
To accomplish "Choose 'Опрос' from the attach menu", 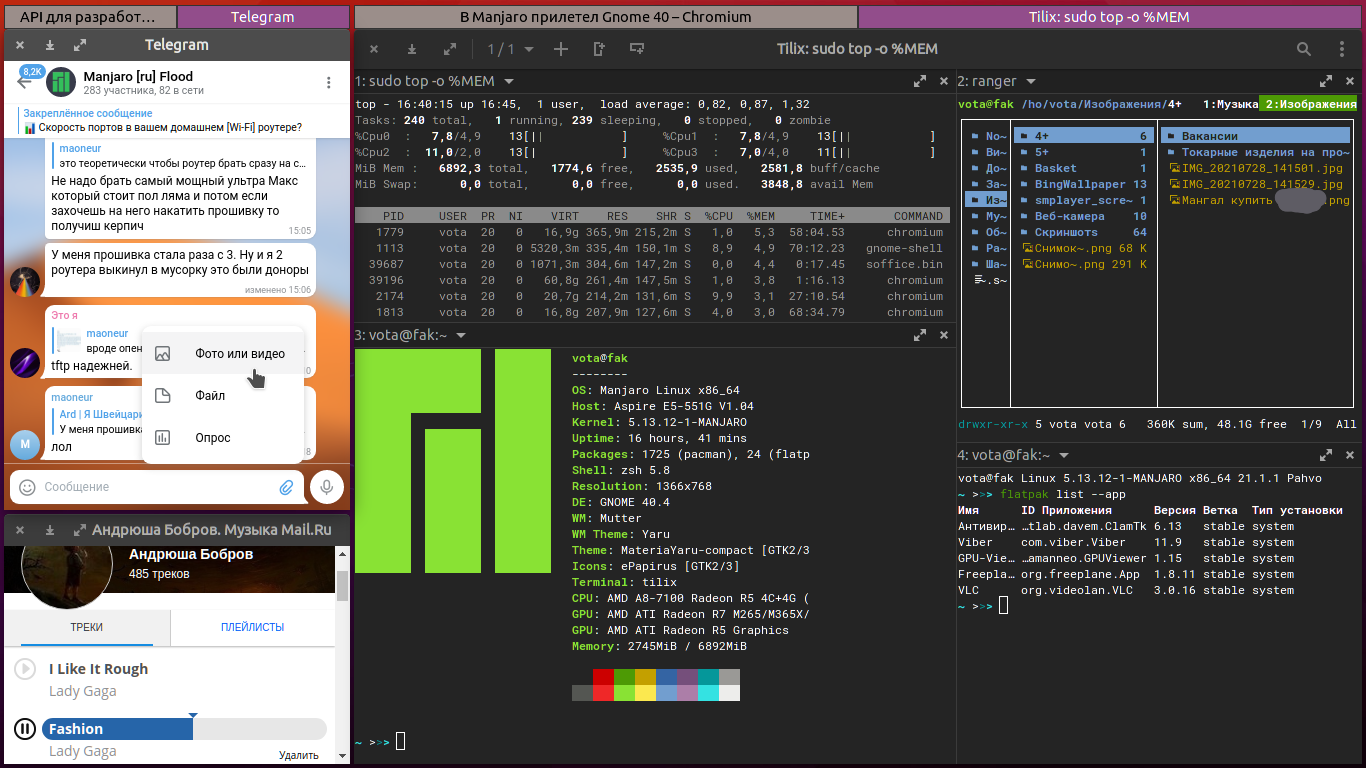I will point(222,438).
